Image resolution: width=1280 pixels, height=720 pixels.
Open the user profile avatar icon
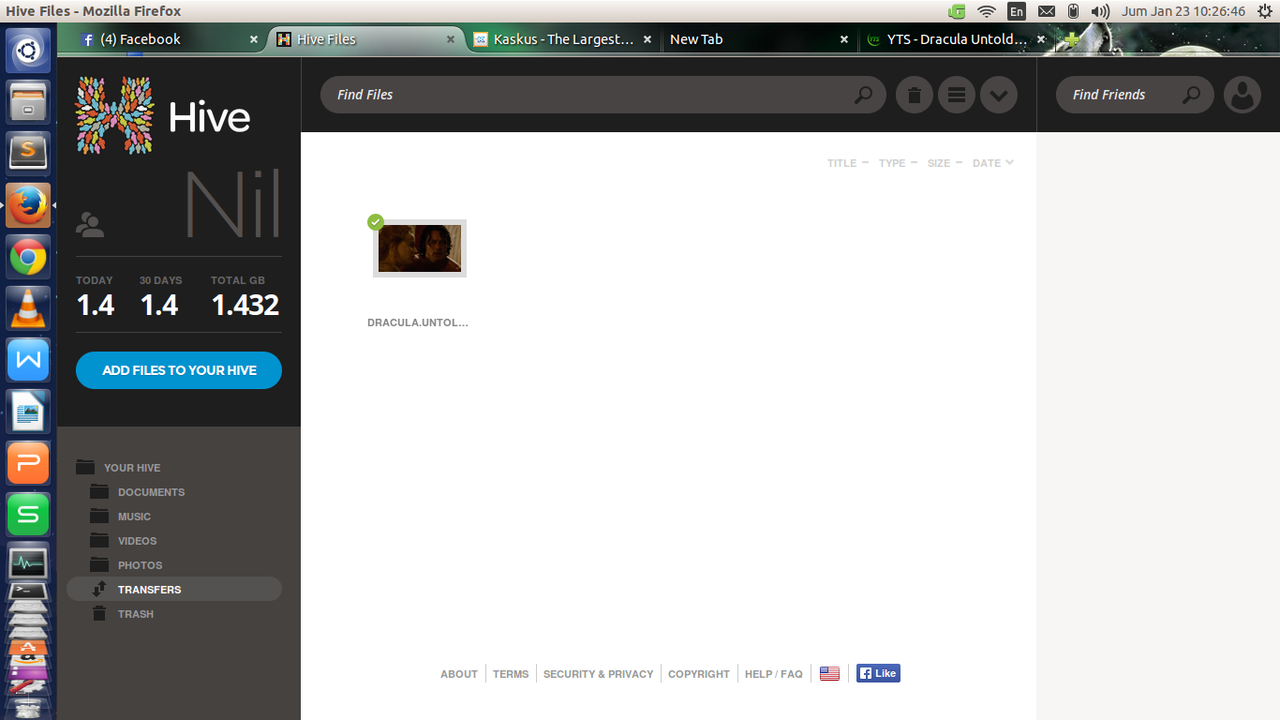[1242, 95]
